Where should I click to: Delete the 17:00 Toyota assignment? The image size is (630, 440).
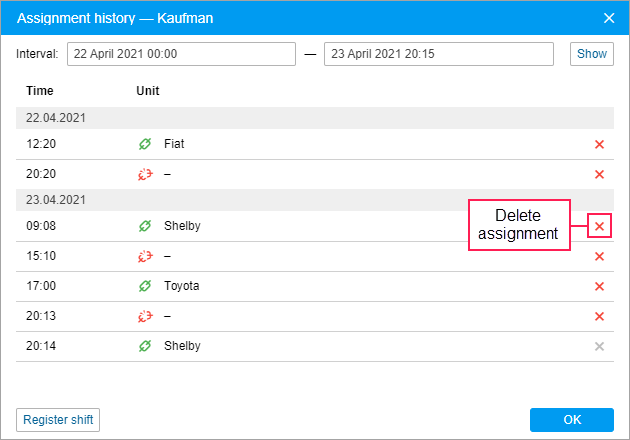(599, 286)
